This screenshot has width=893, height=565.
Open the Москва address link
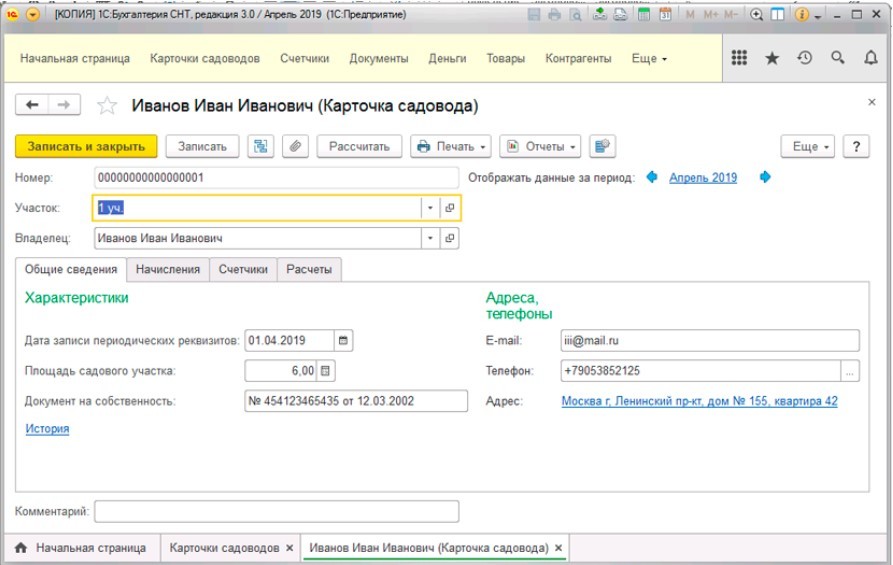coord(699,401)
